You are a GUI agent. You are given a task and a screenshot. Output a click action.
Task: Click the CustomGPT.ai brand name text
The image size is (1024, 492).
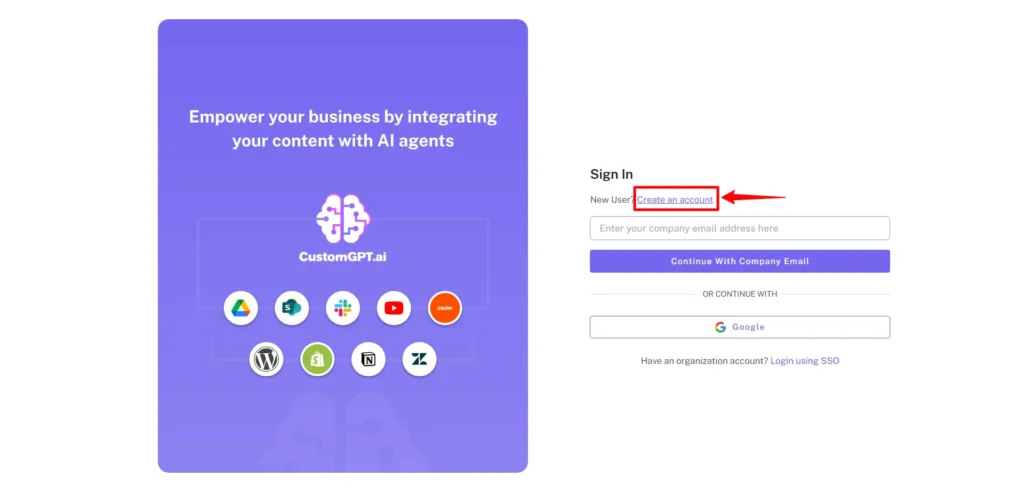[x=343, y=257]
